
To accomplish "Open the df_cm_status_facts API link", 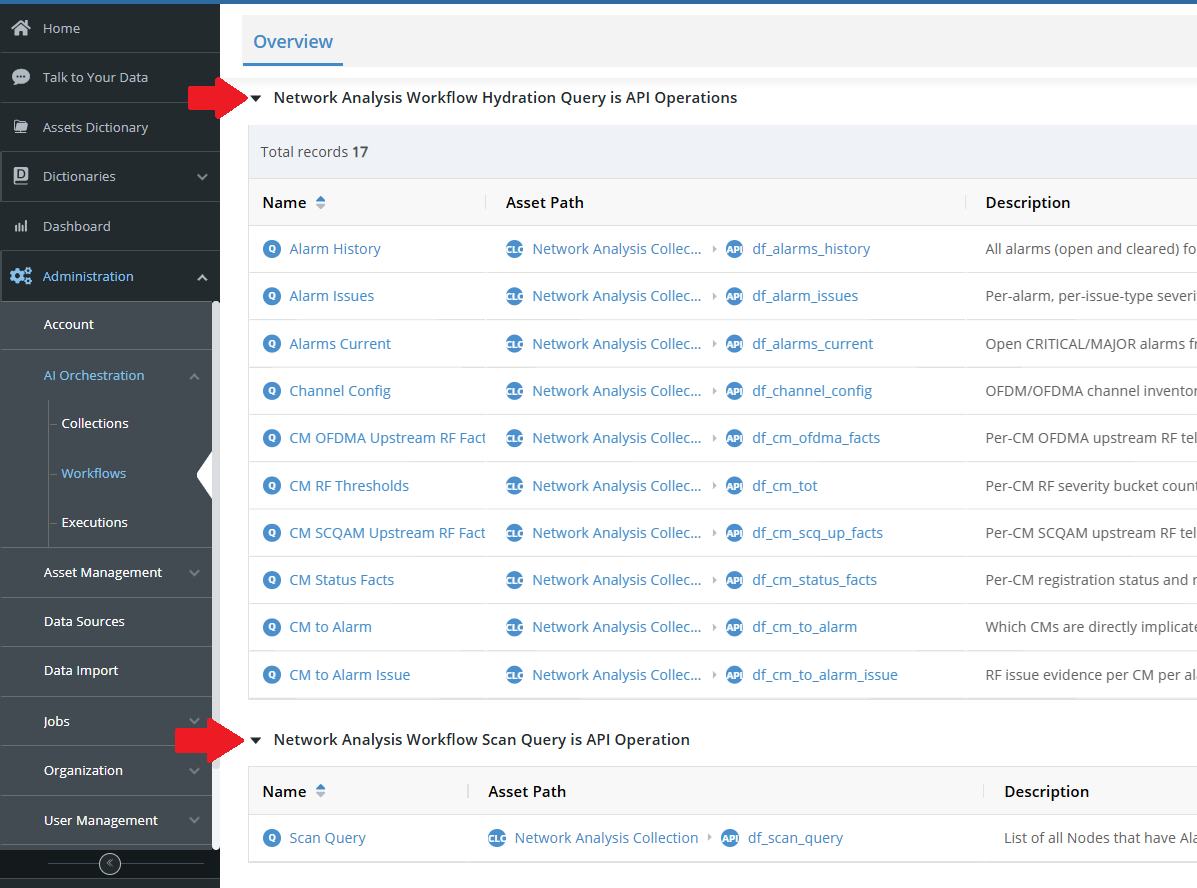I will [x=815, y=580].
